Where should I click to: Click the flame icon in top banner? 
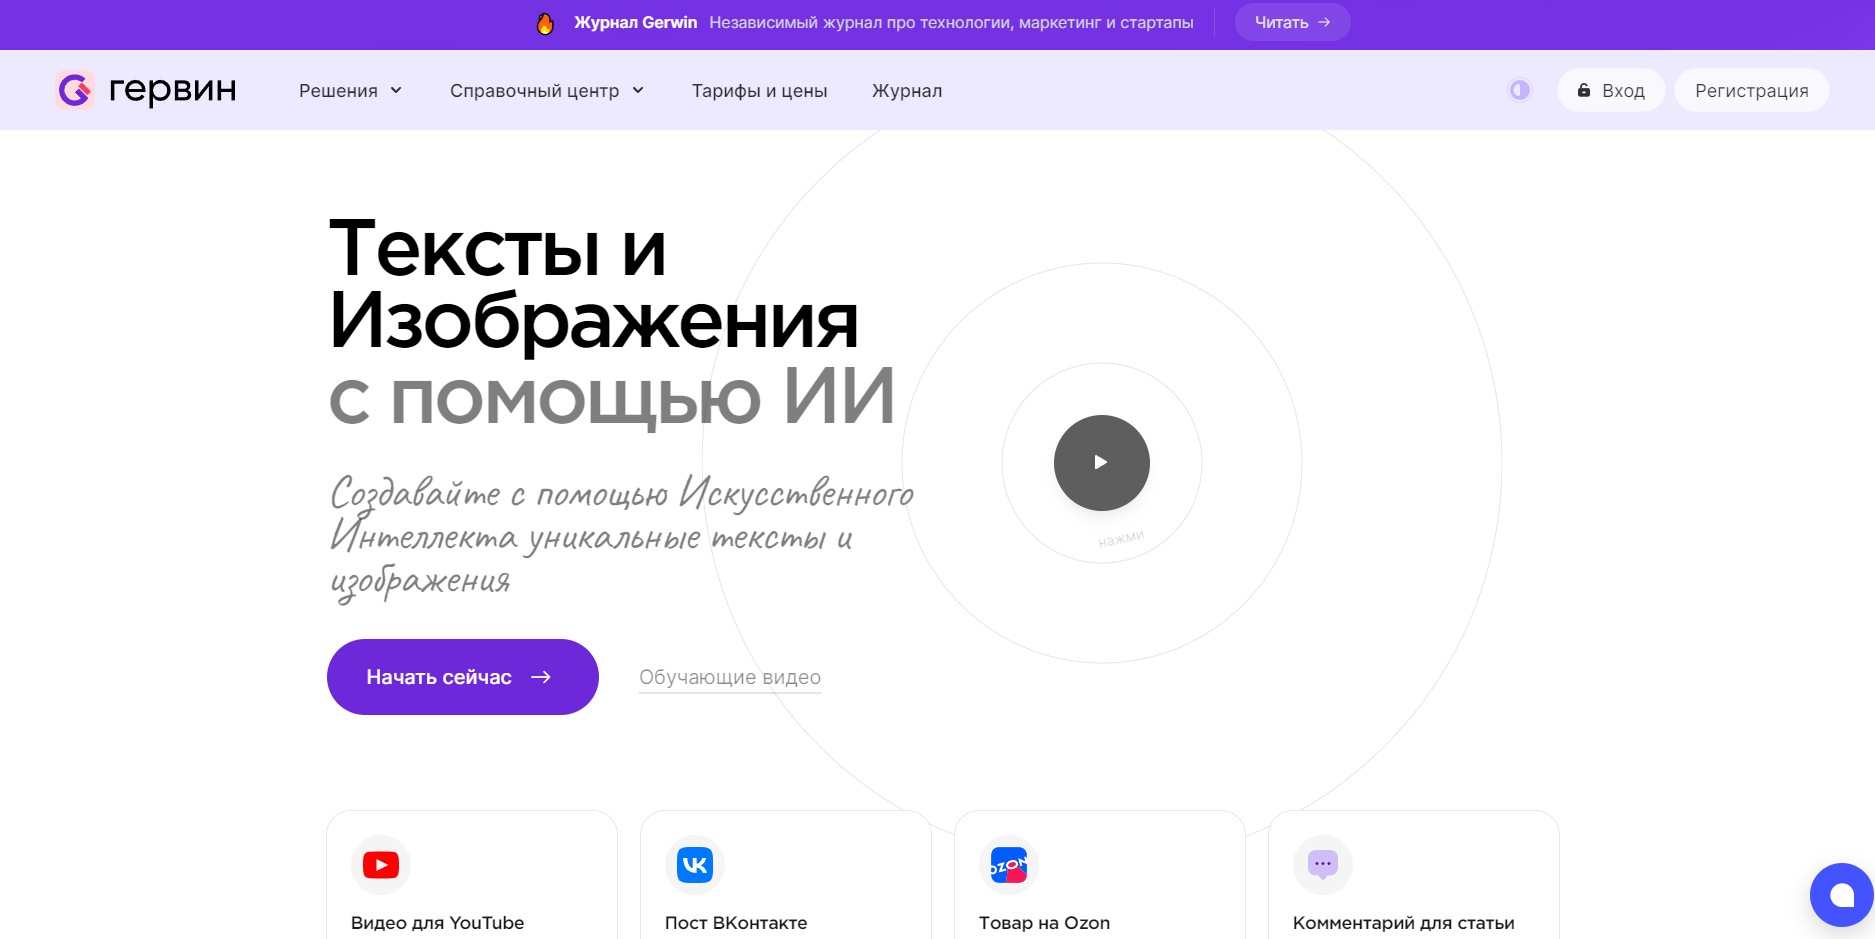pyautogui.click(x=545, y=23)
